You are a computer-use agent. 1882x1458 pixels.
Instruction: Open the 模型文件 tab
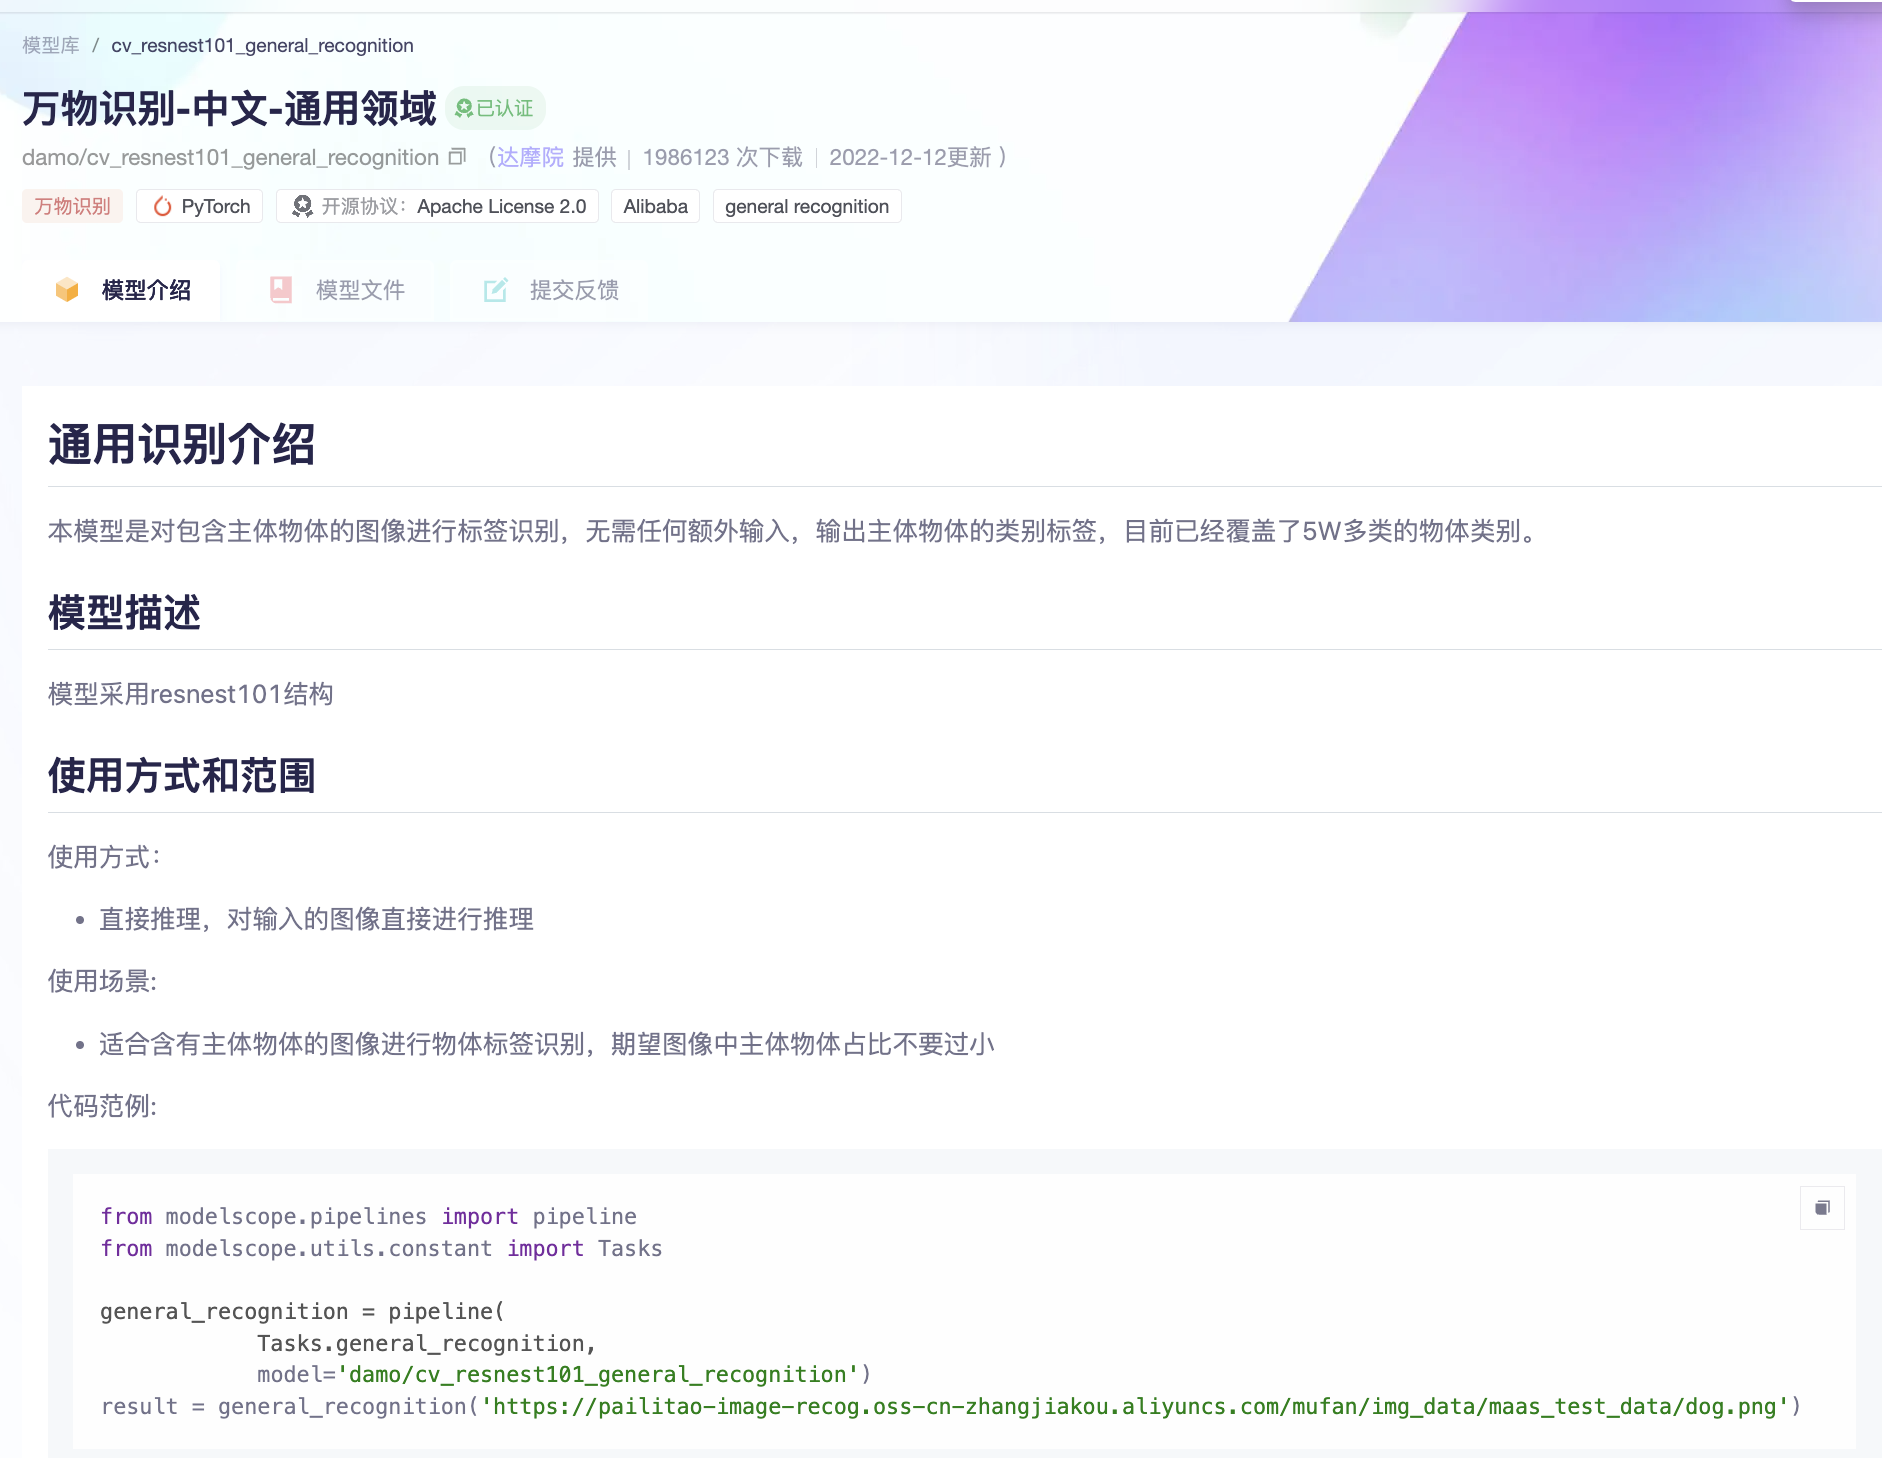tap(337, 290)
